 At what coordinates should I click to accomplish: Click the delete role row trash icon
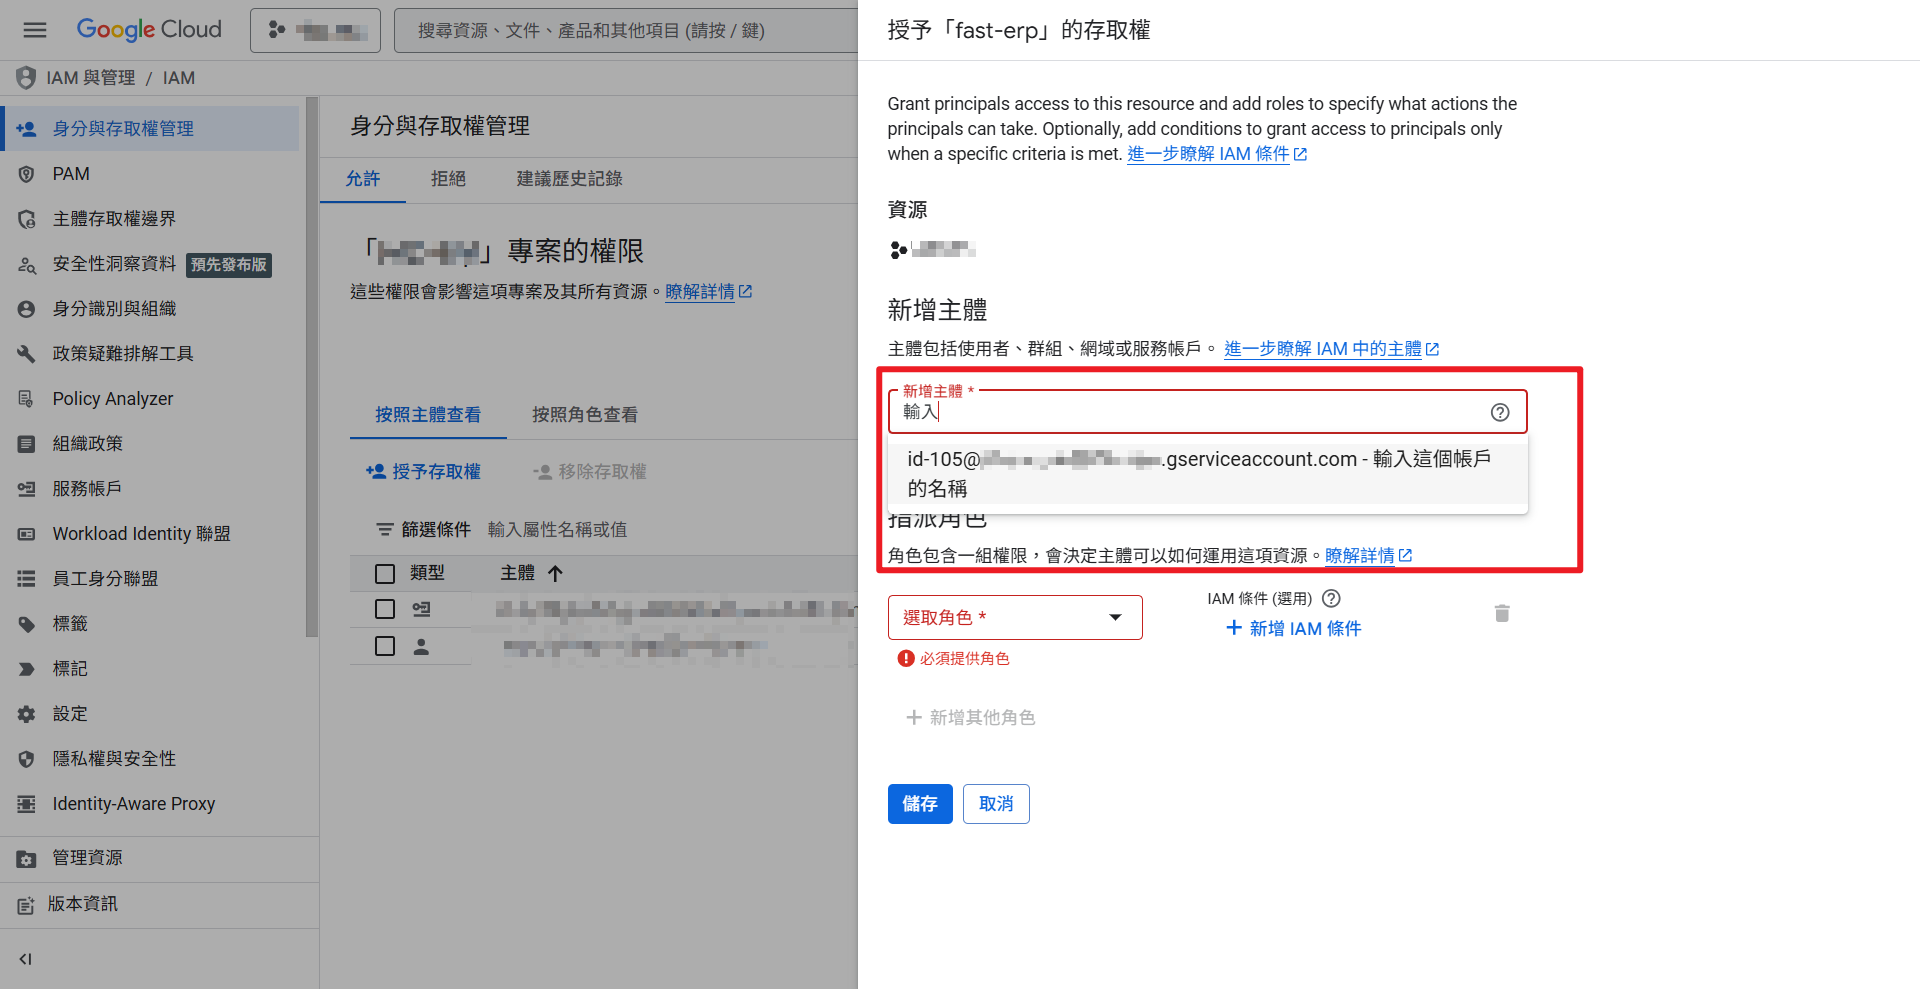(x=1502, y=613)
